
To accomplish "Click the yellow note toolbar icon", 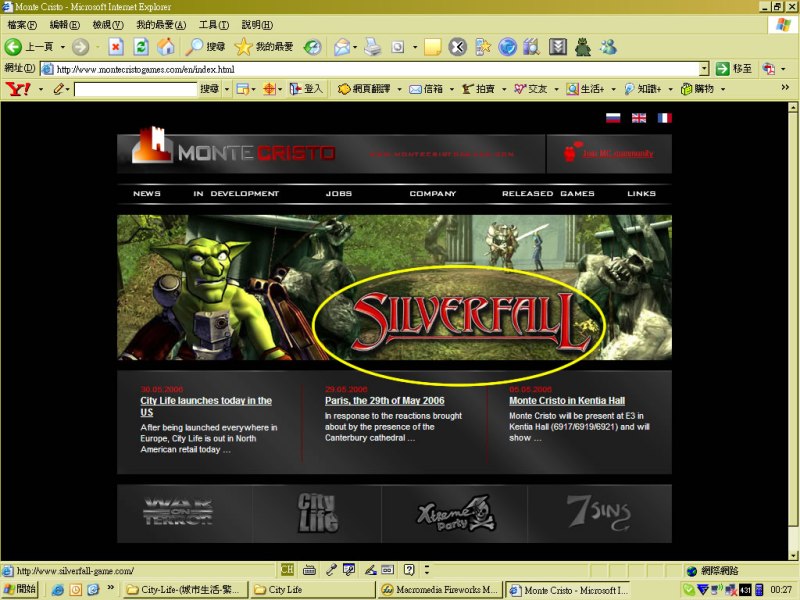I will tap(432, 47).
